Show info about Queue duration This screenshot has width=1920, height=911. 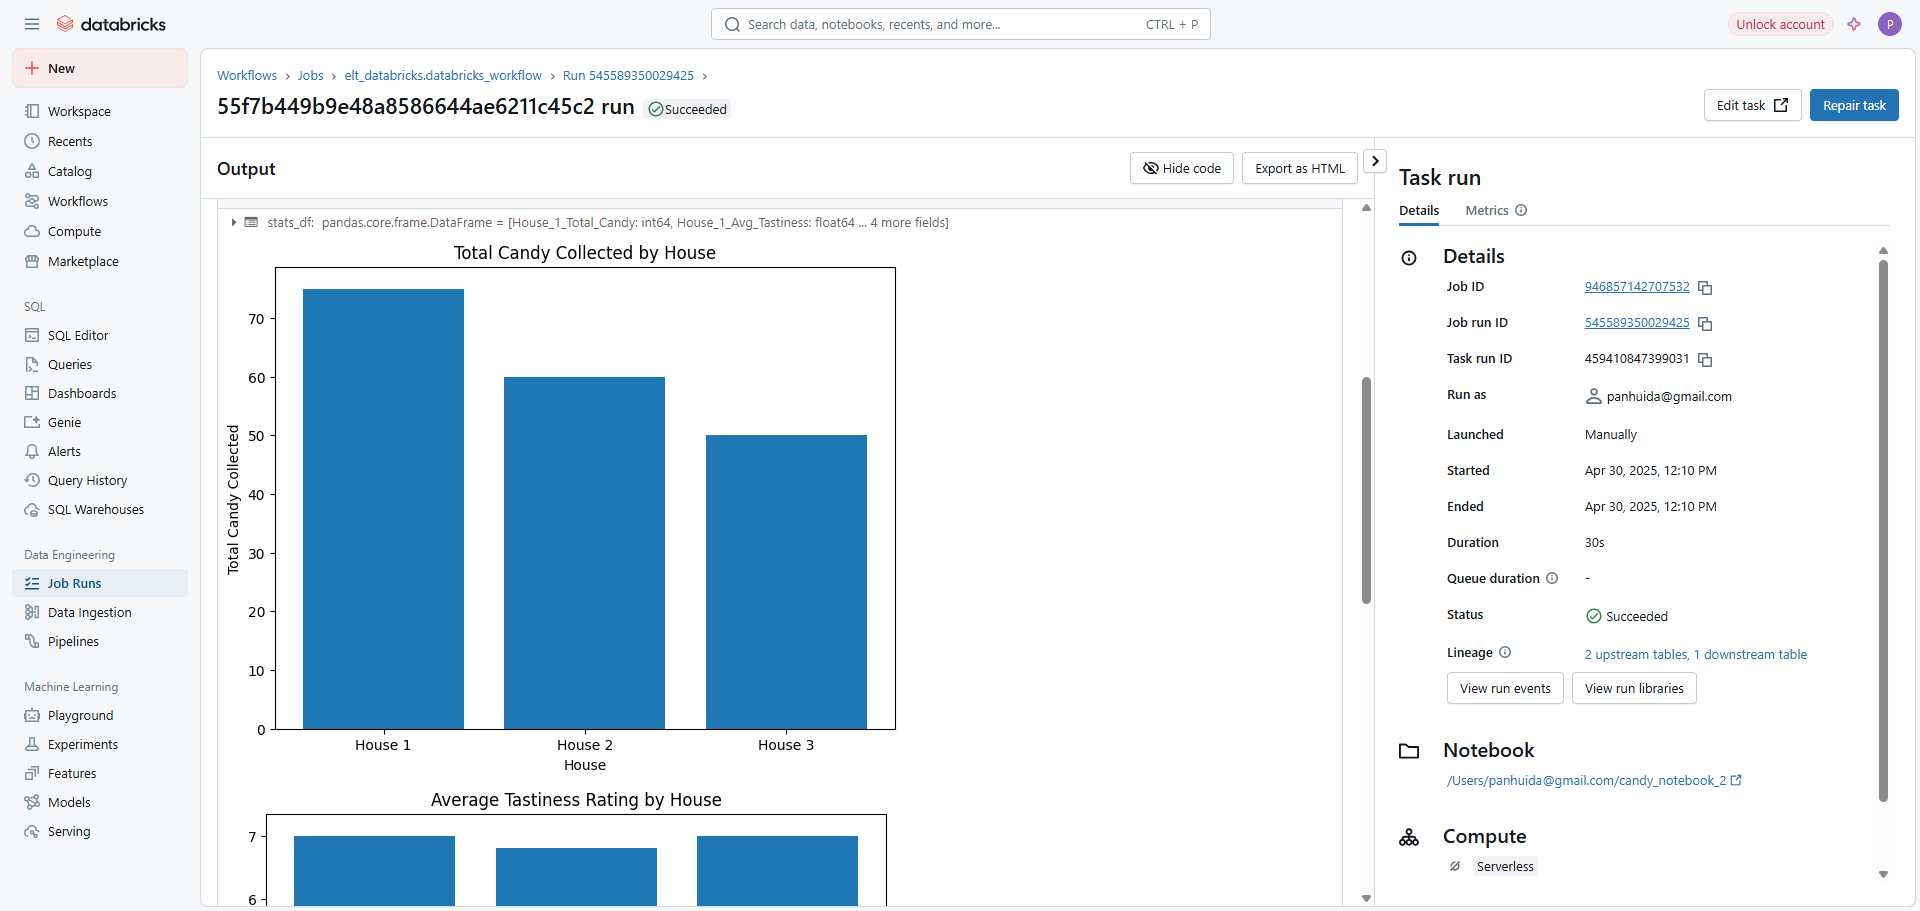pyautogui.click(x=1552, y=578)
